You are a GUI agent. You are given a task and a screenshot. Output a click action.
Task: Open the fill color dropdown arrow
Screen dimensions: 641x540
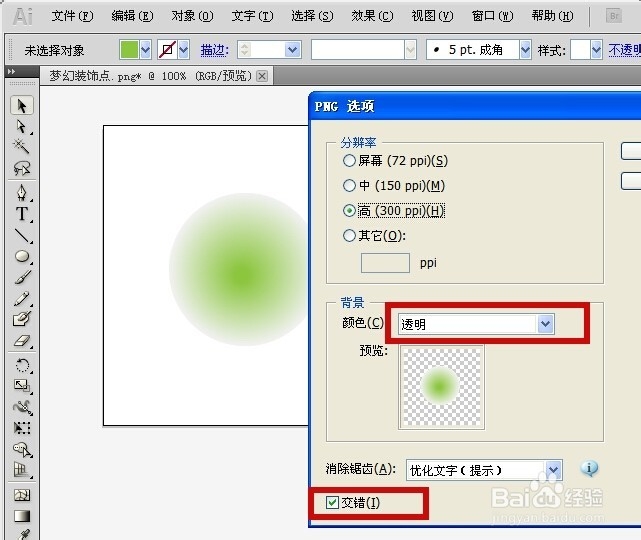click(x=146, y=50)
